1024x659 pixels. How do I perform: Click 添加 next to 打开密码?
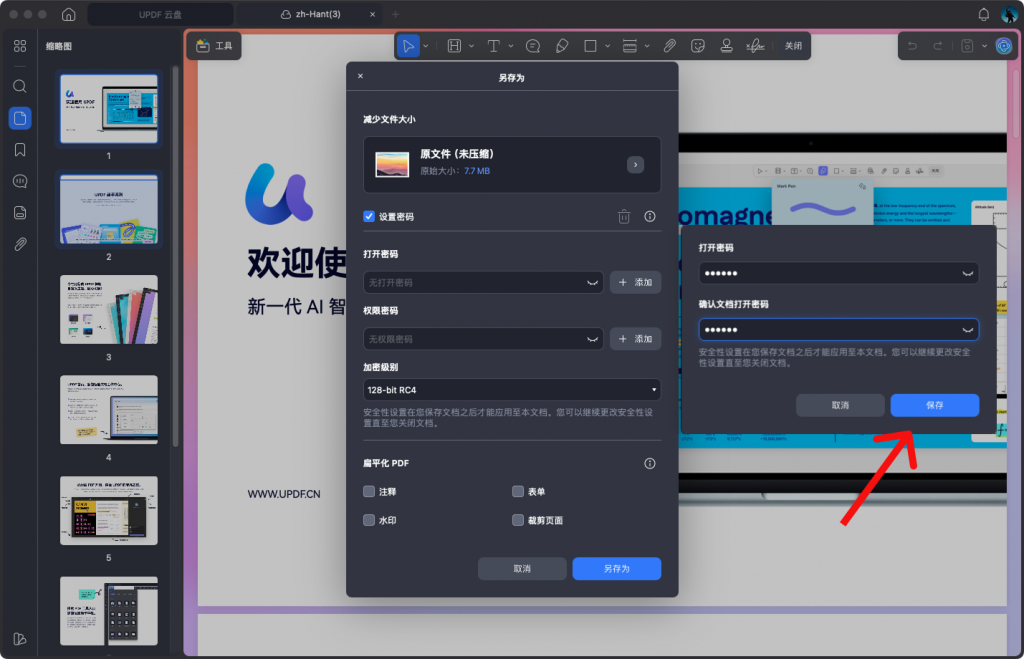(x=635, y=282)
